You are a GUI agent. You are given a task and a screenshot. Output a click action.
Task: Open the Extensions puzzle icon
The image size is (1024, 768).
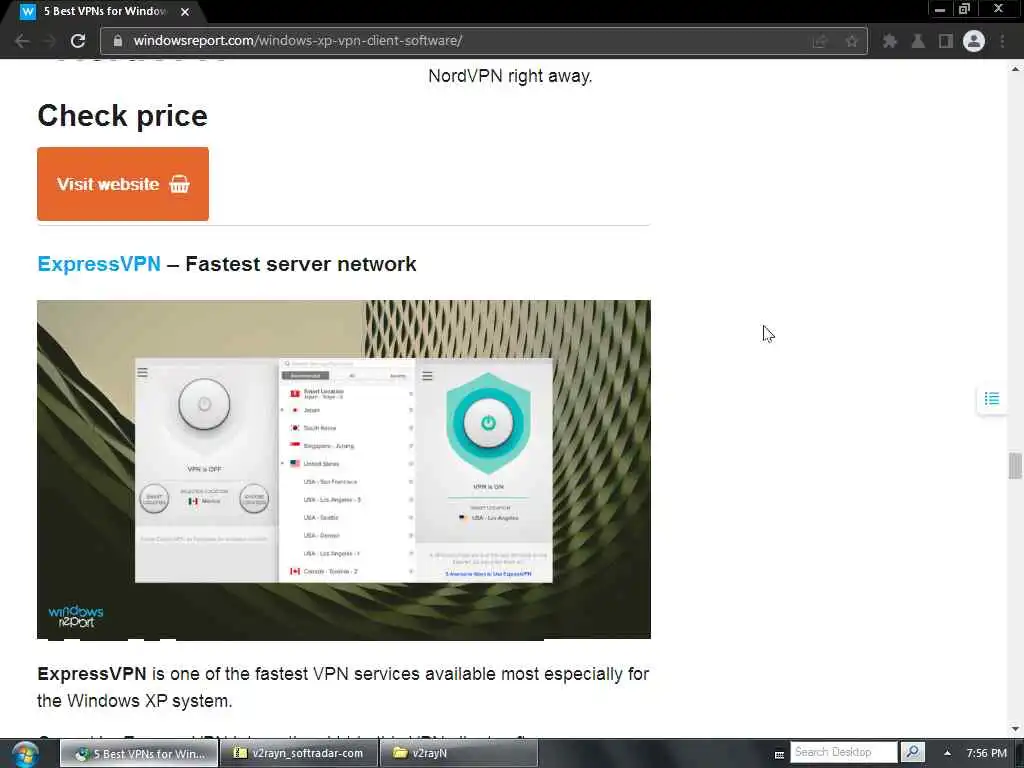click(889, 41)
